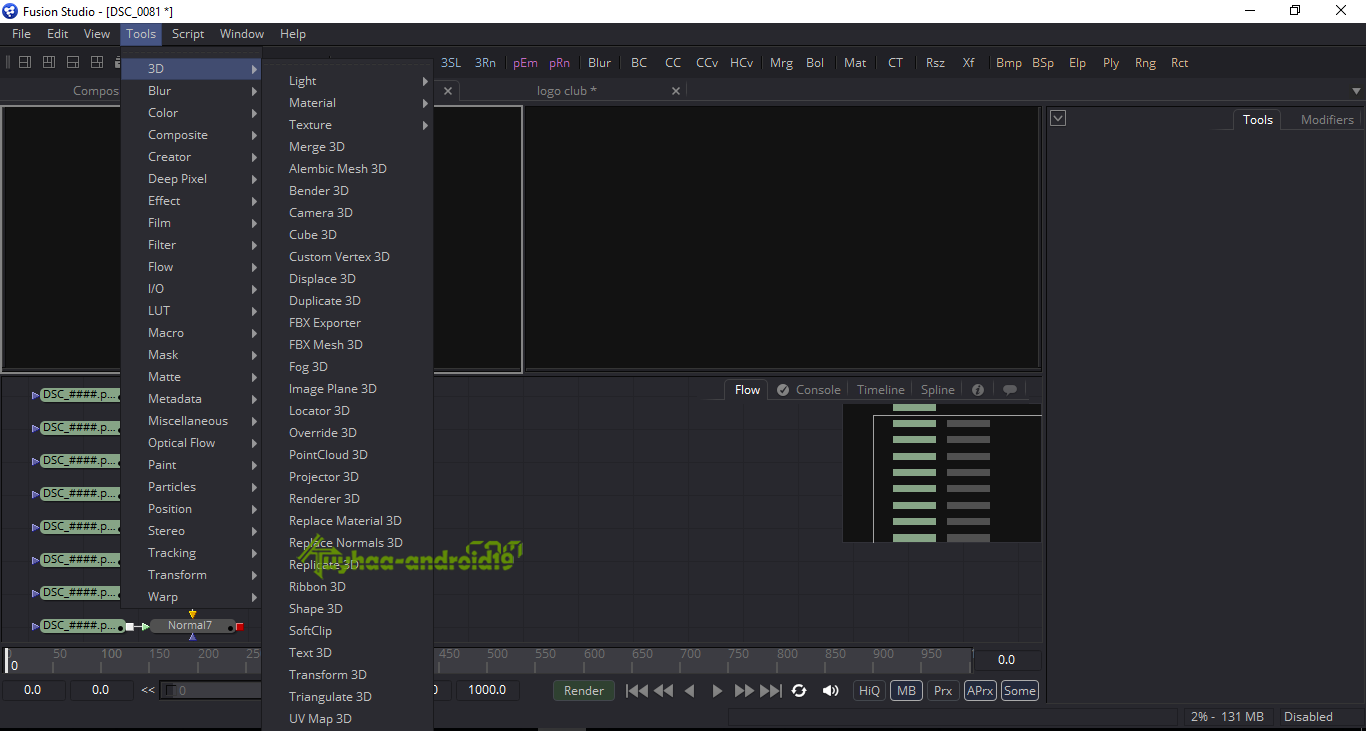Image resolution: width=1366 pixels, height=731 pixels.
Task: Add the Ply polygon mask tool
Action: click(1111, 62)
